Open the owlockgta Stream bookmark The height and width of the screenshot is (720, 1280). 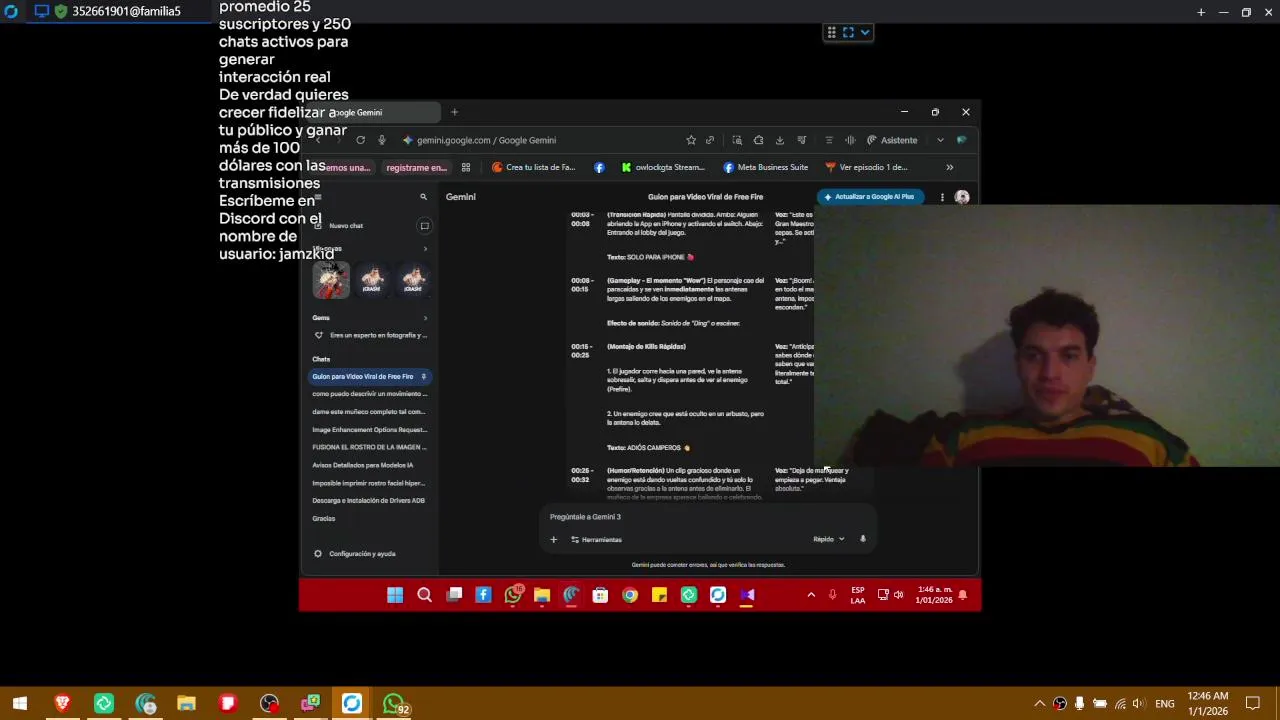663,167
